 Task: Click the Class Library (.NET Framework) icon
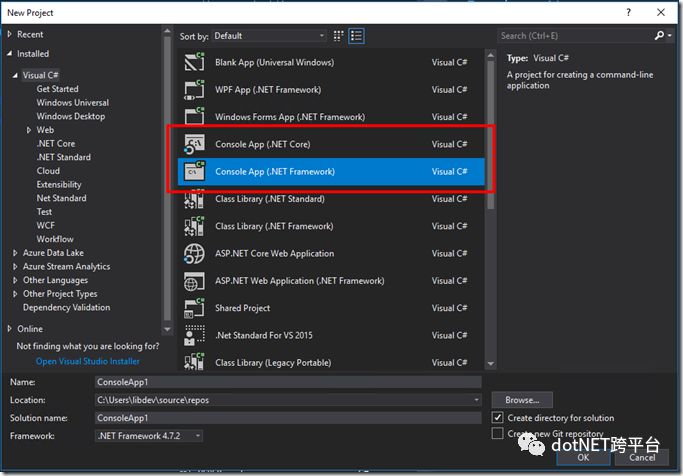click(x=194, y=226)
